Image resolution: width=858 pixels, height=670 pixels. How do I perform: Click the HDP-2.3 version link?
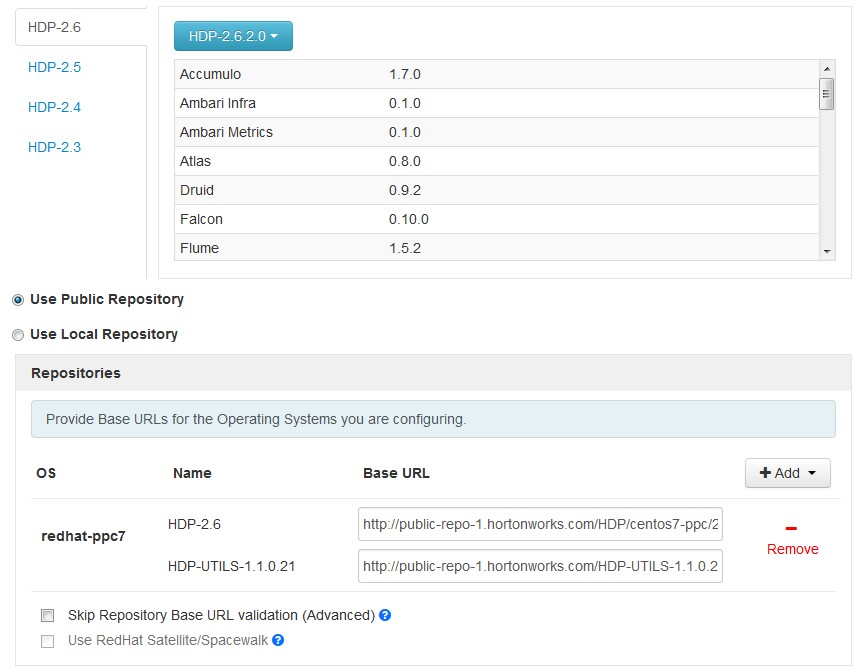coord(55,147)
